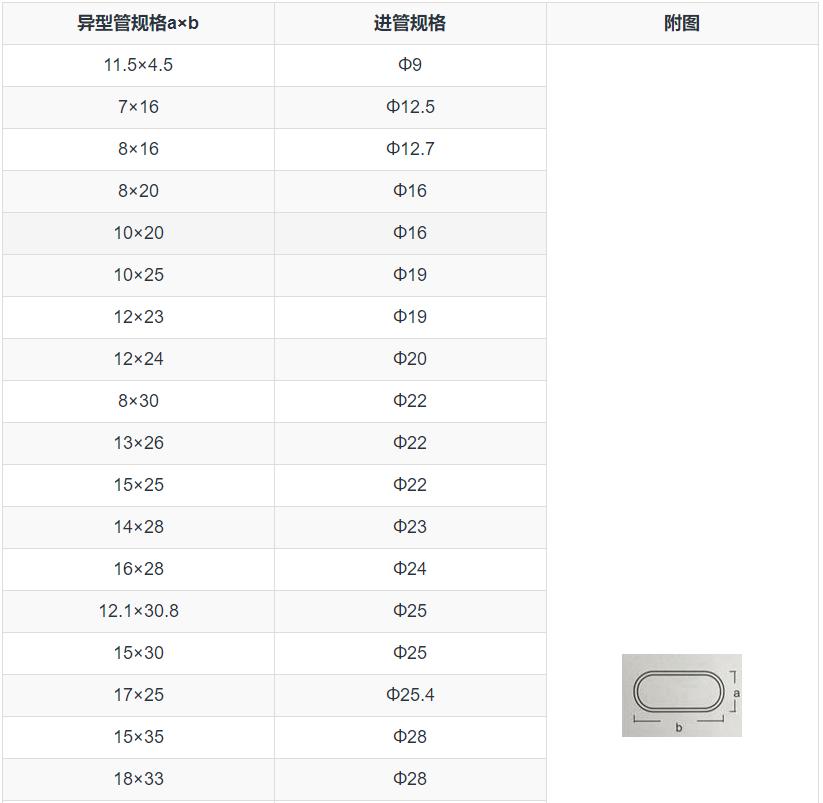Click the Φ9 pipe size cell

pos(410,64)
